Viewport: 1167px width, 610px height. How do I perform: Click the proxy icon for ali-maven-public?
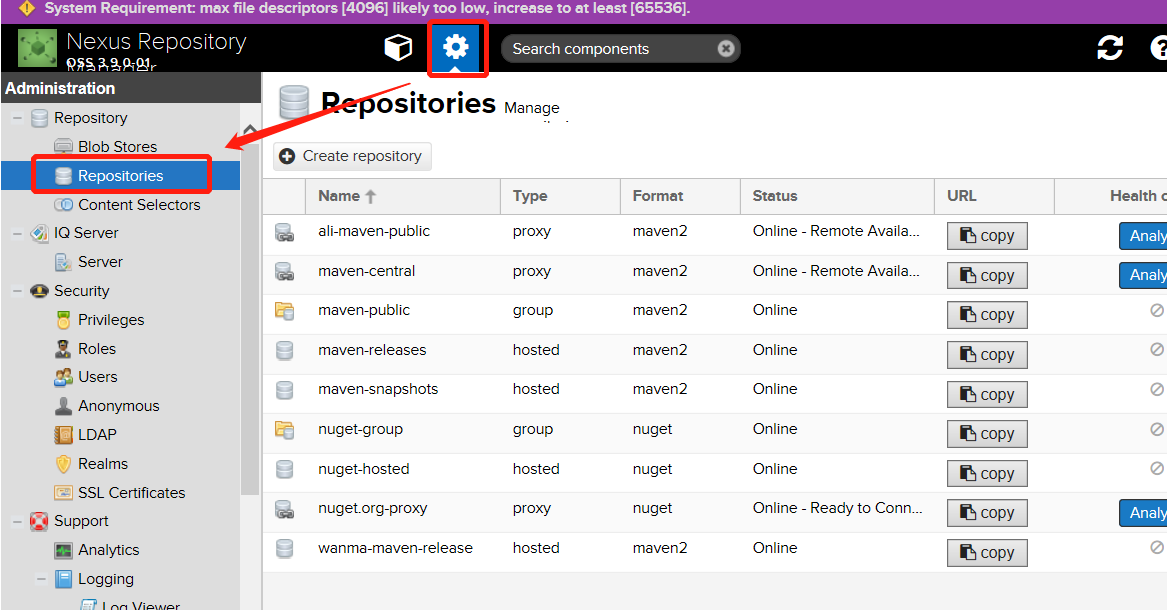click(284, 232)
